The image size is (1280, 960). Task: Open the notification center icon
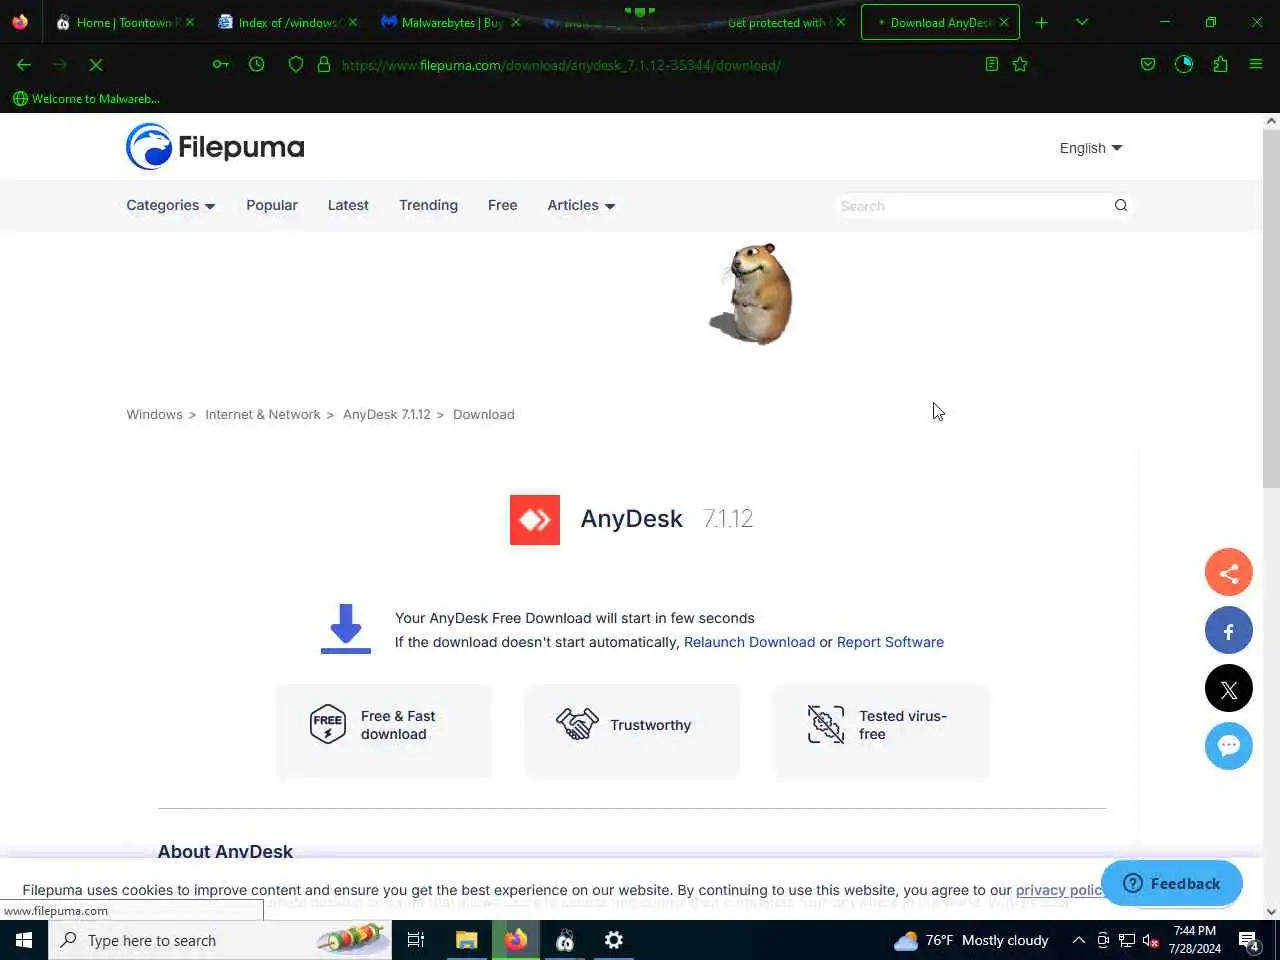[x=1249, y=940]
